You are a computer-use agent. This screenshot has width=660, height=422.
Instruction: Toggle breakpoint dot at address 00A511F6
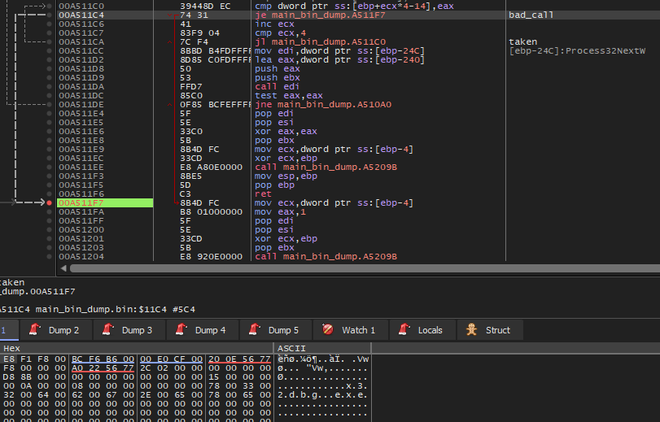pyautogui.click(x=49, y=194)
